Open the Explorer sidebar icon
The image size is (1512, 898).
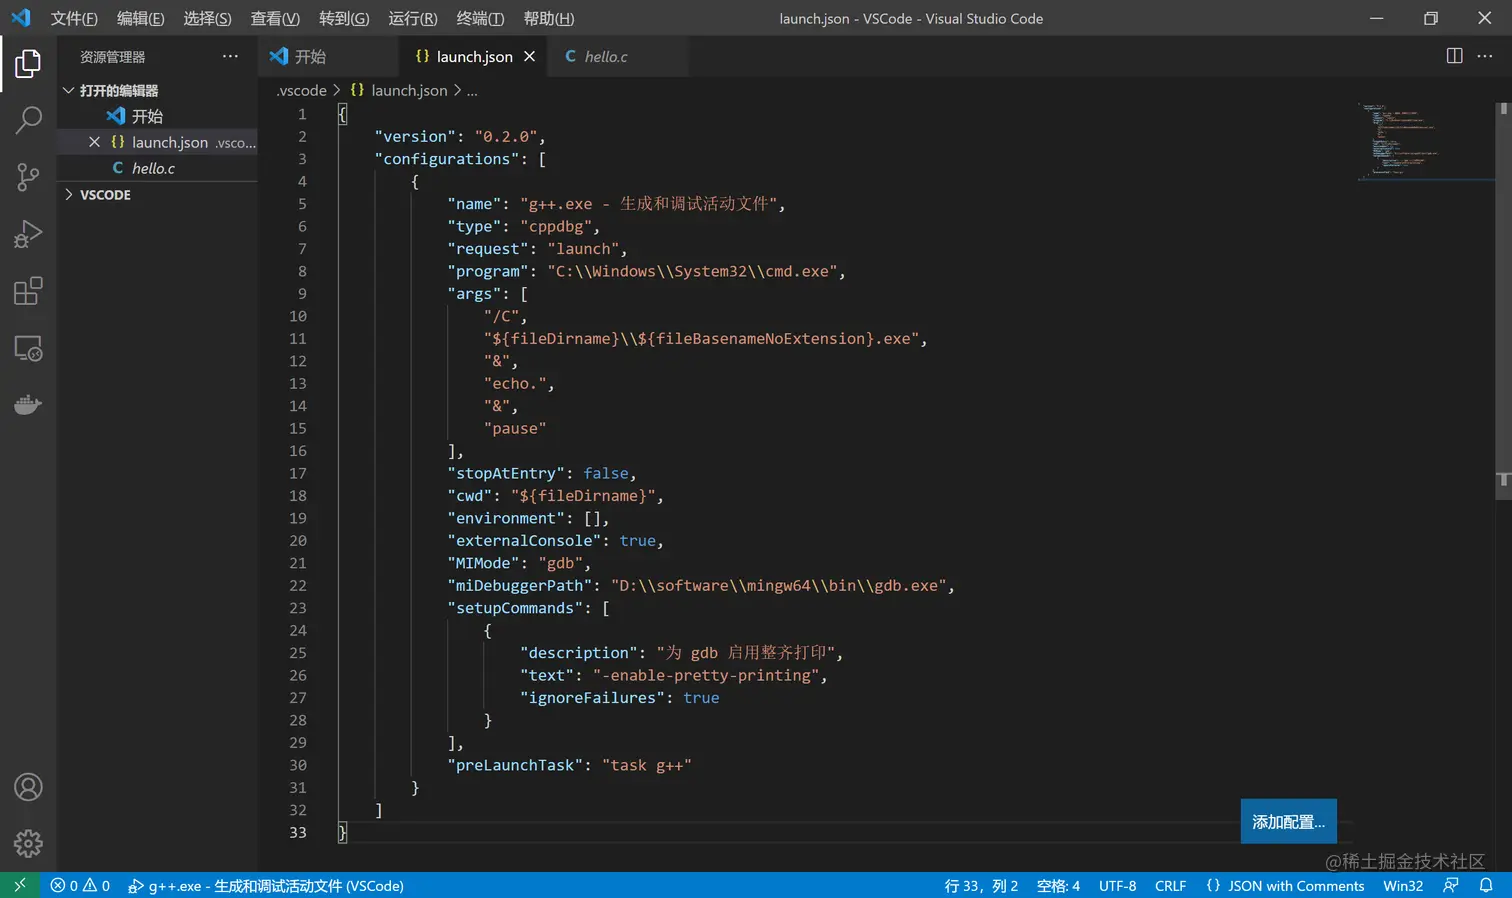(27, 63)
